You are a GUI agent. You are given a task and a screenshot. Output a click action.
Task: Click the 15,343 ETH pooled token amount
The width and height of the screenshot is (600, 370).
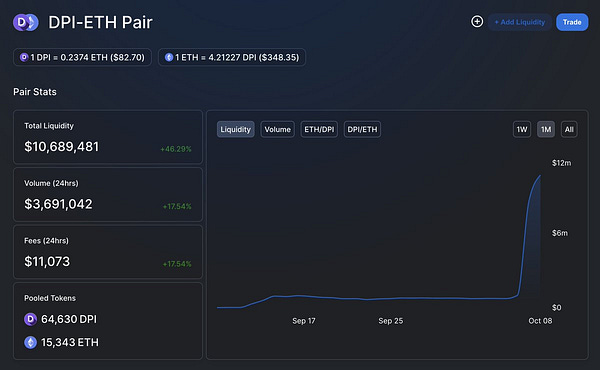pyautogui.click(x=70, y=342)
